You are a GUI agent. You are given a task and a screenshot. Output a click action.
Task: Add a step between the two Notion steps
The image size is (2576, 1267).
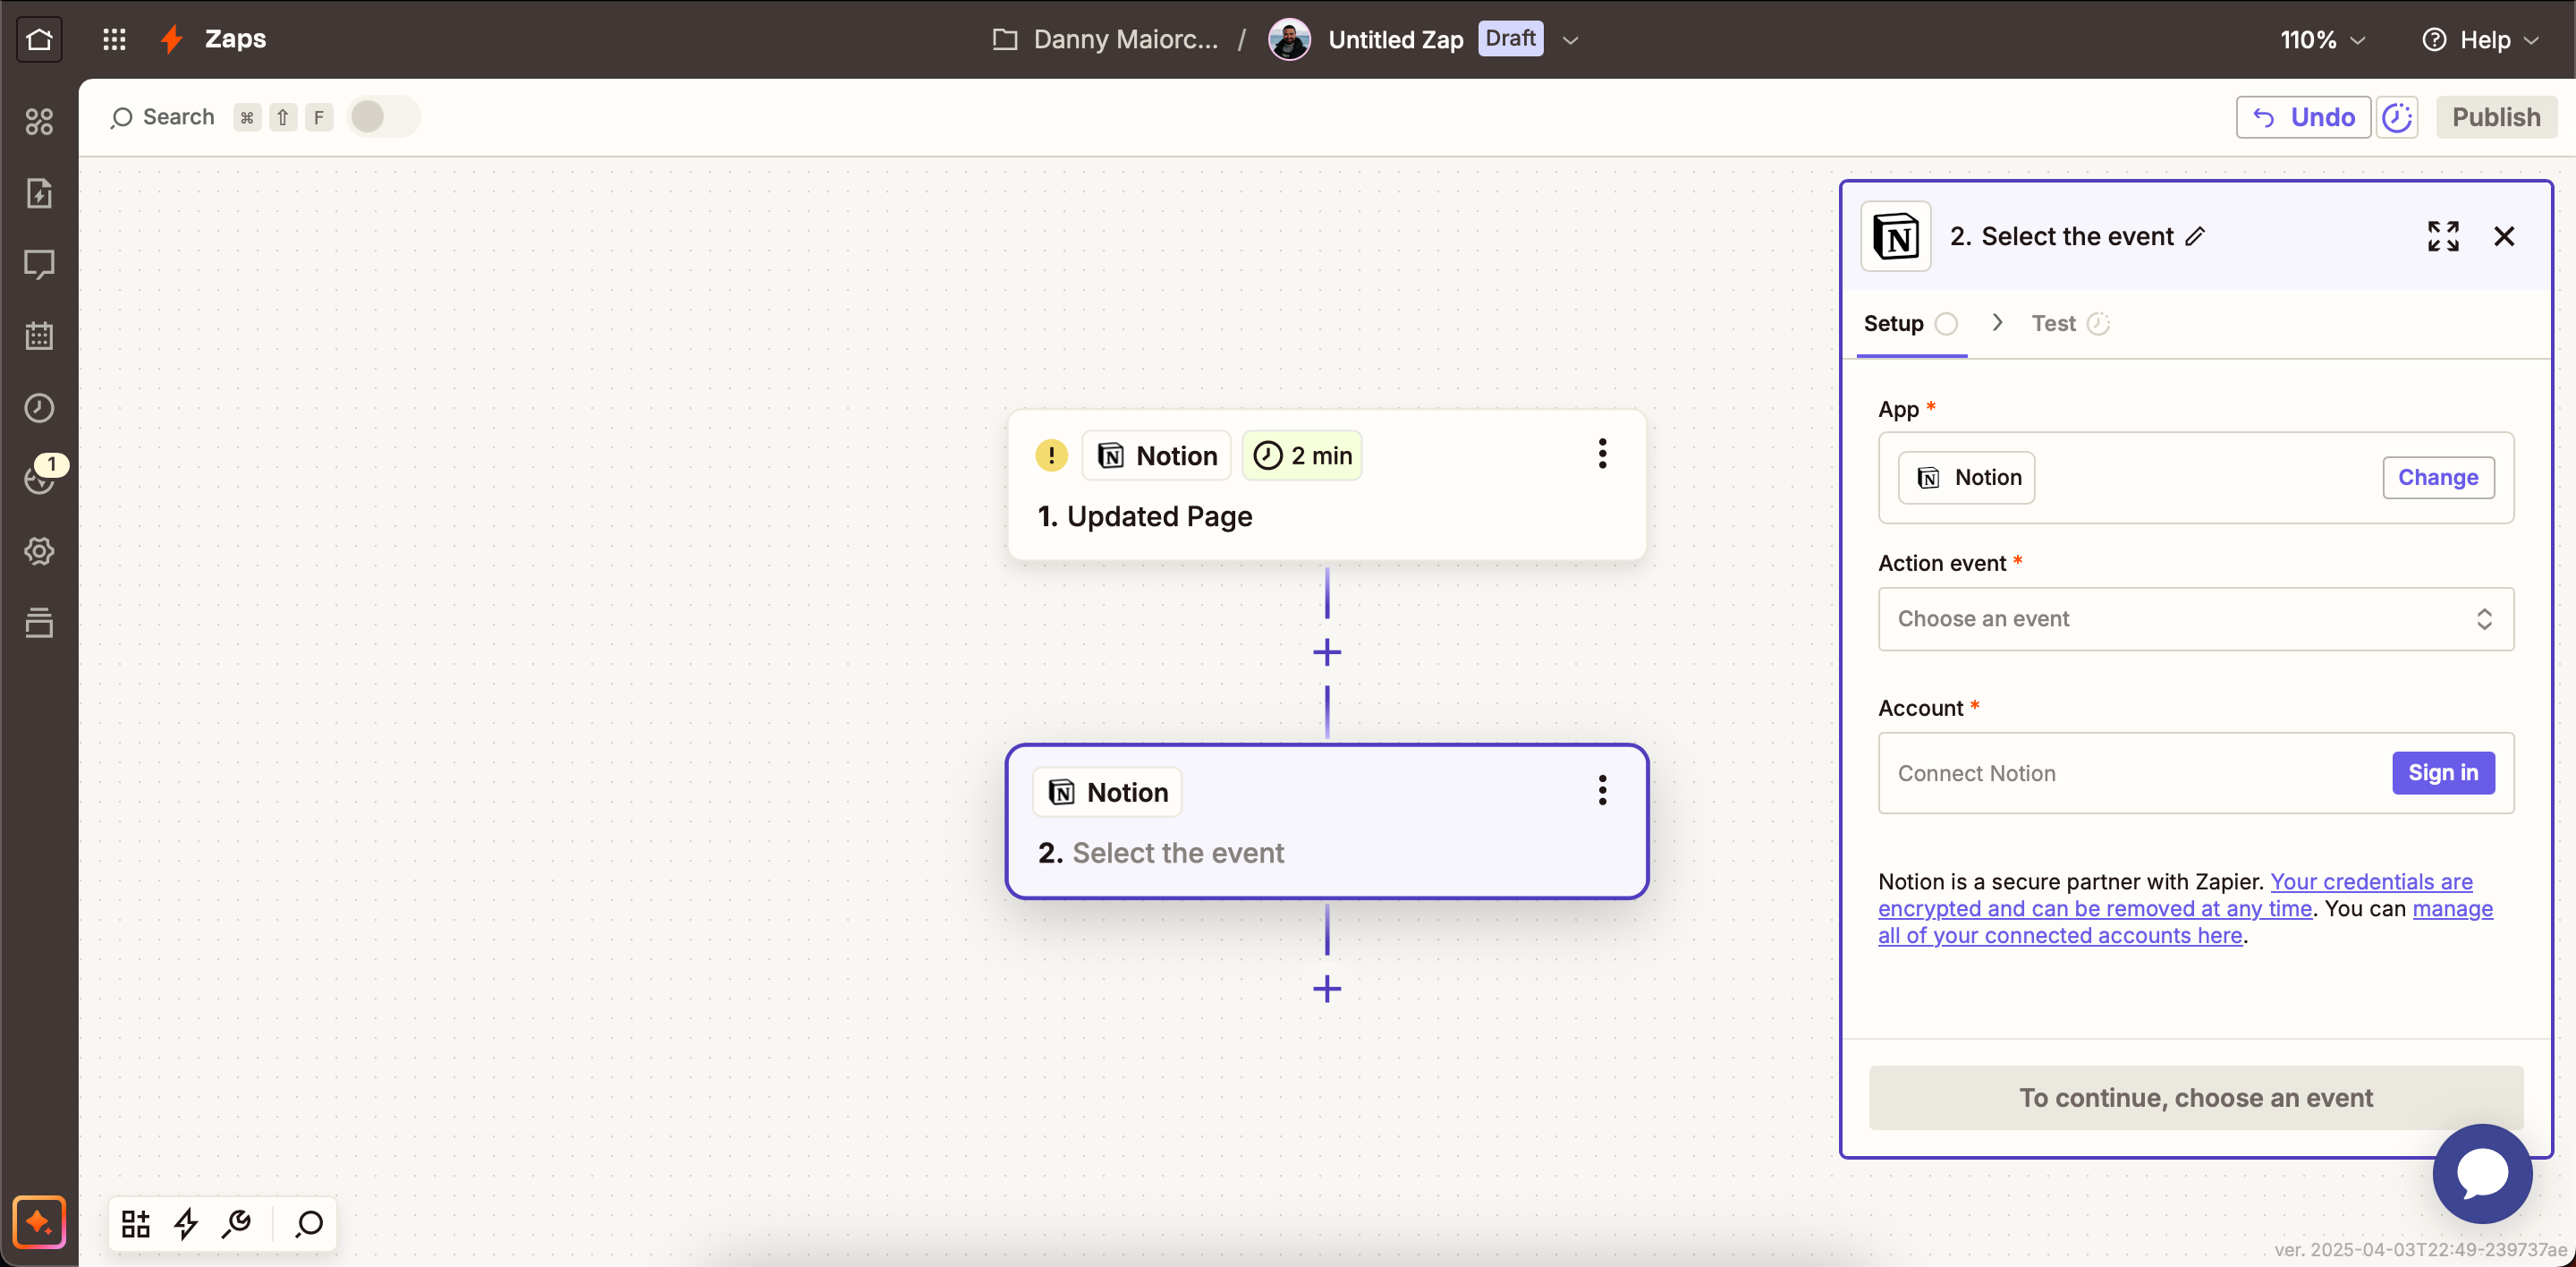[x=1327, y=652]
